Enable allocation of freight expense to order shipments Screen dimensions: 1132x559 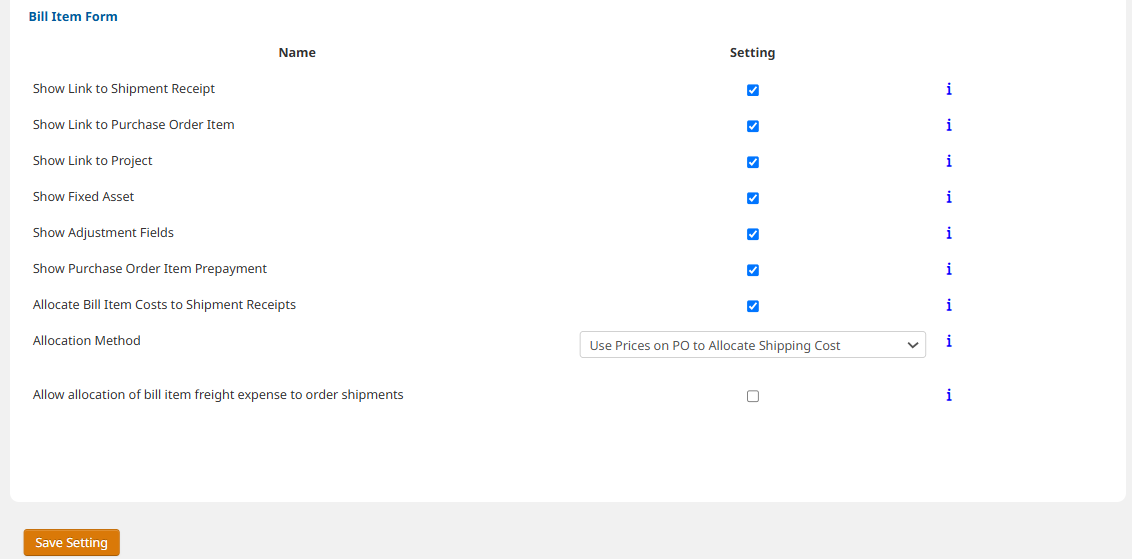[752, 396]
